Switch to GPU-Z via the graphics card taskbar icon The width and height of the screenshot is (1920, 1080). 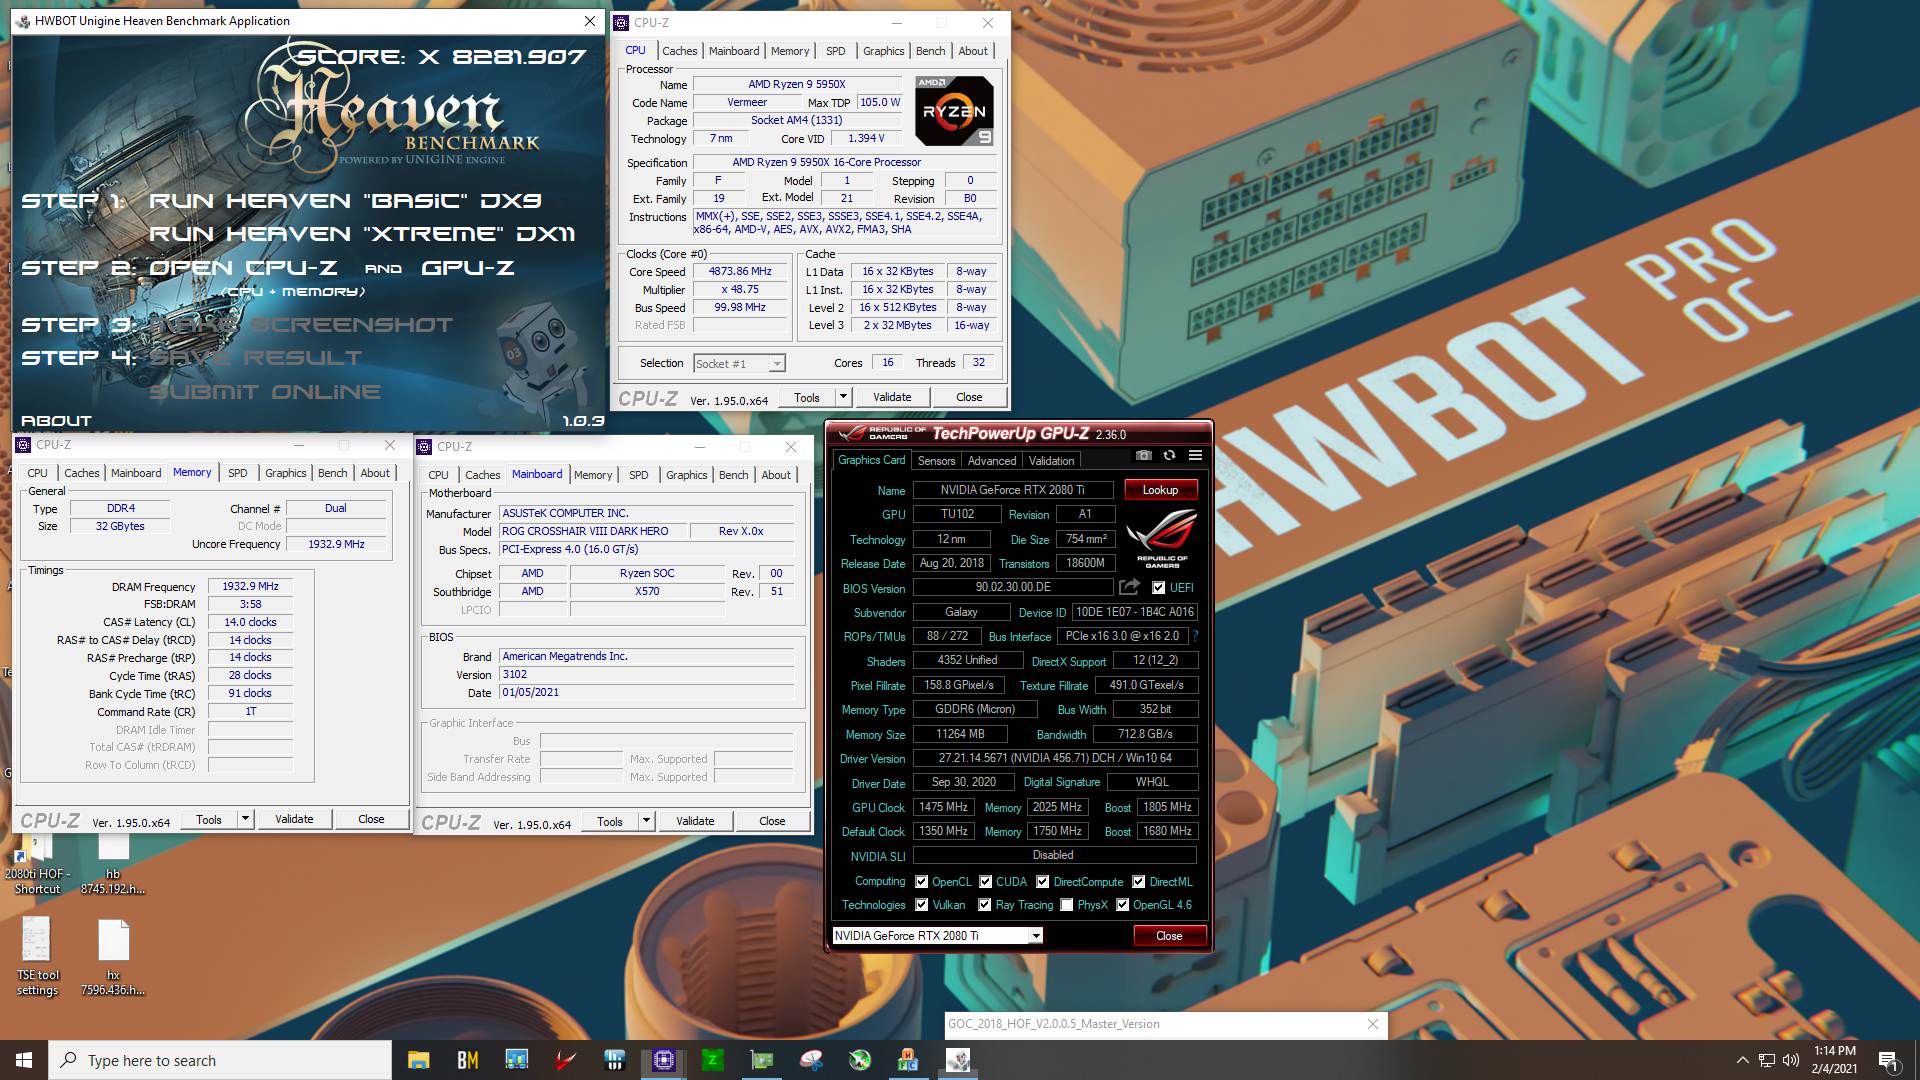(762, 1060)
